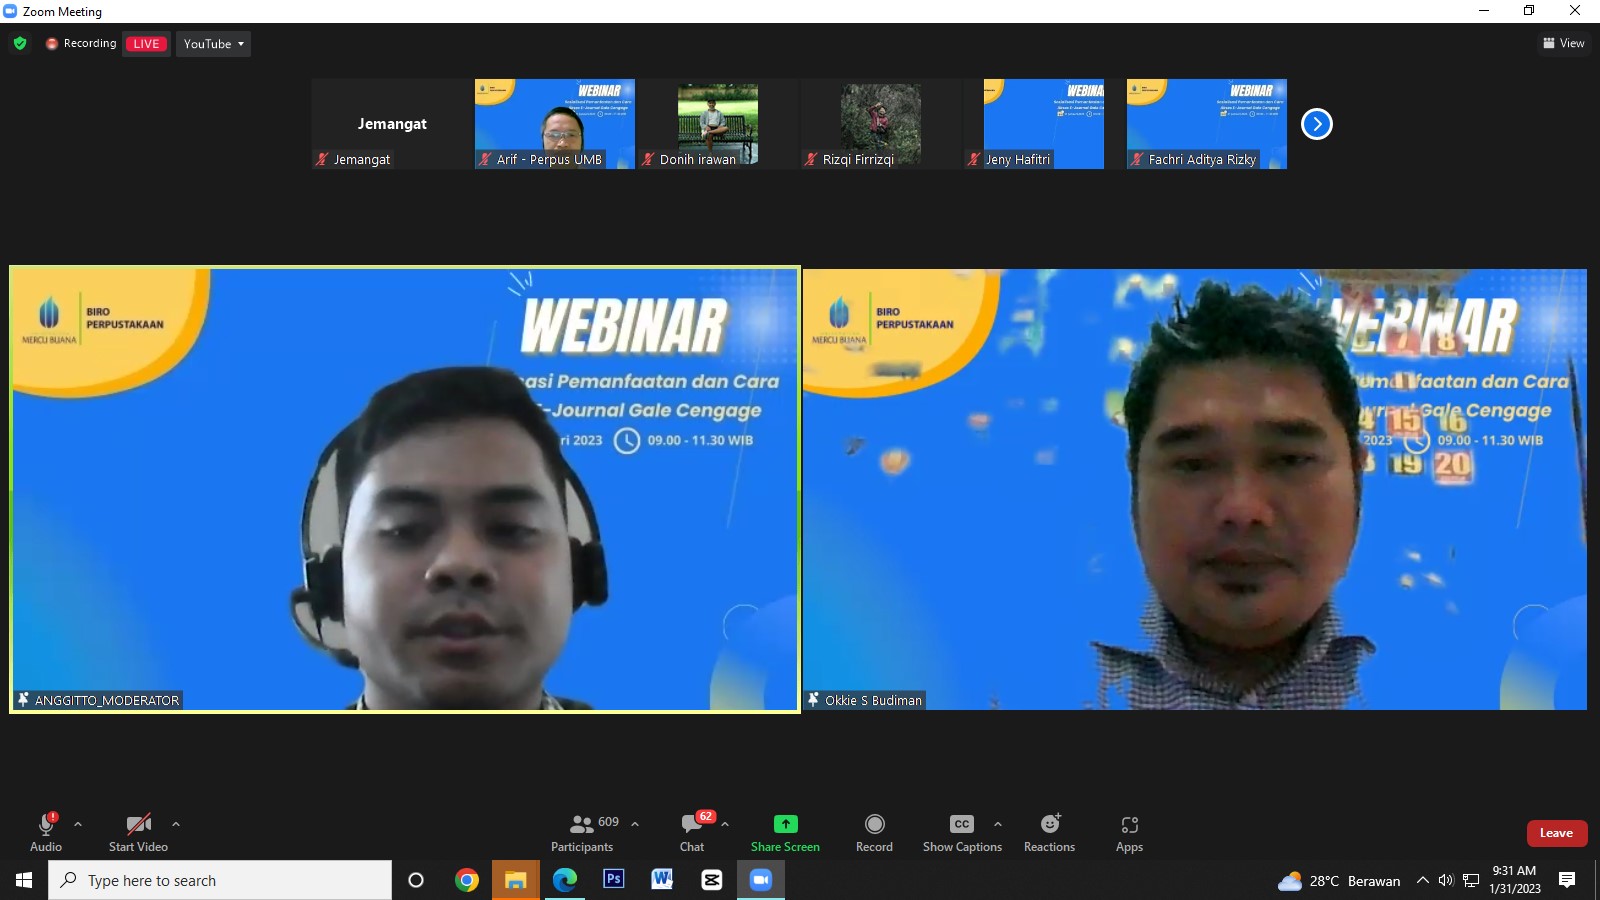The image size is (1600, 900).
Task: Click the green encryption shield icon
Action: click(x=20, y=43)
